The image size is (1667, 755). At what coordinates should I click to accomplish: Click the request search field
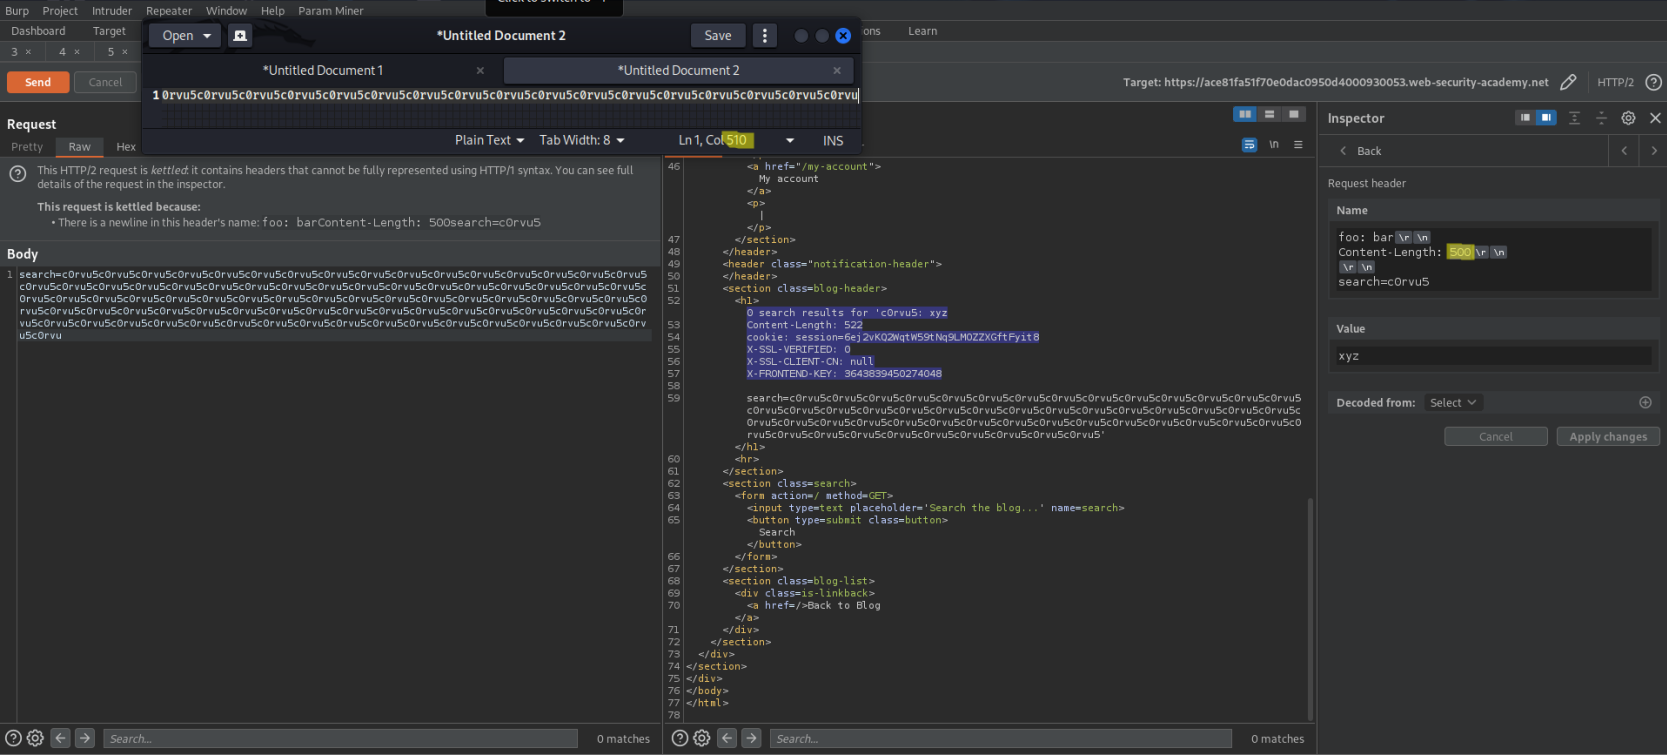tap(340, 738)
